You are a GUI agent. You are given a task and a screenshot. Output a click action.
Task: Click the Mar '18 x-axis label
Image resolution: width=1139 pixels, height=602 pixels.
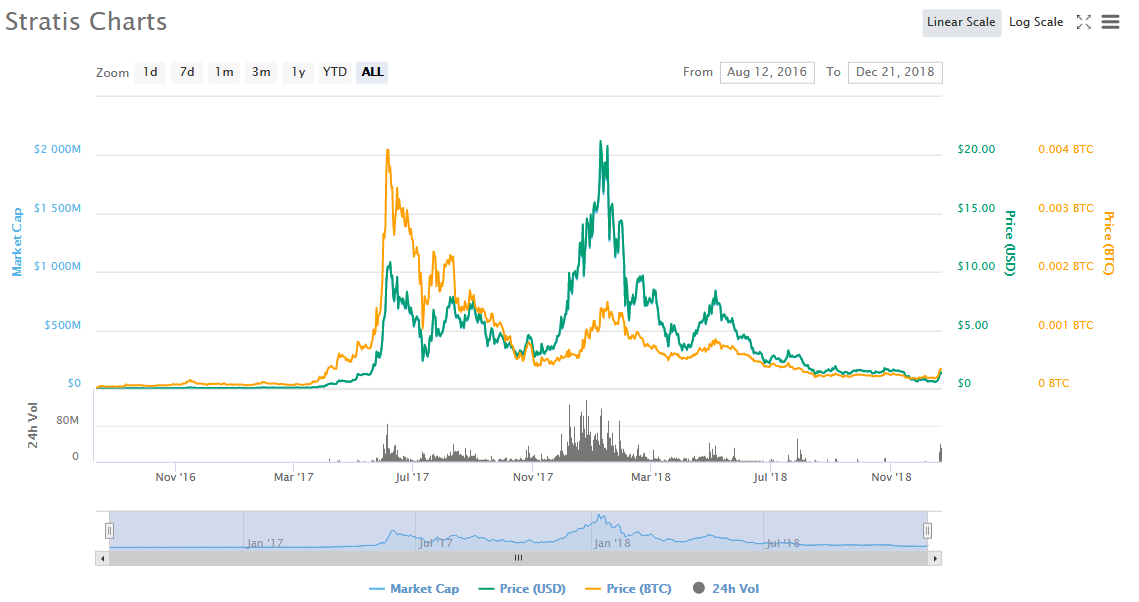(x=651, y=477)
